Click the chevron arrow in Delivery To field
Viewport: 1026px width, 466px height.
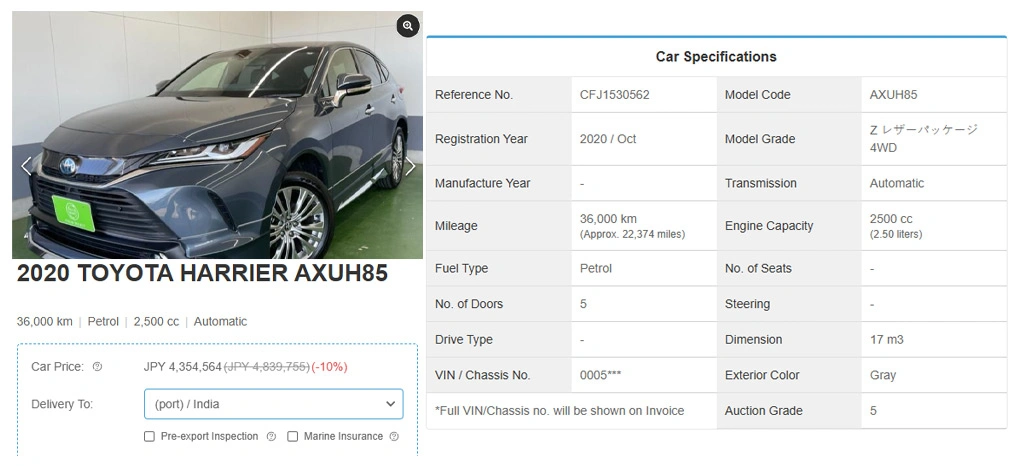coord(390,404)
